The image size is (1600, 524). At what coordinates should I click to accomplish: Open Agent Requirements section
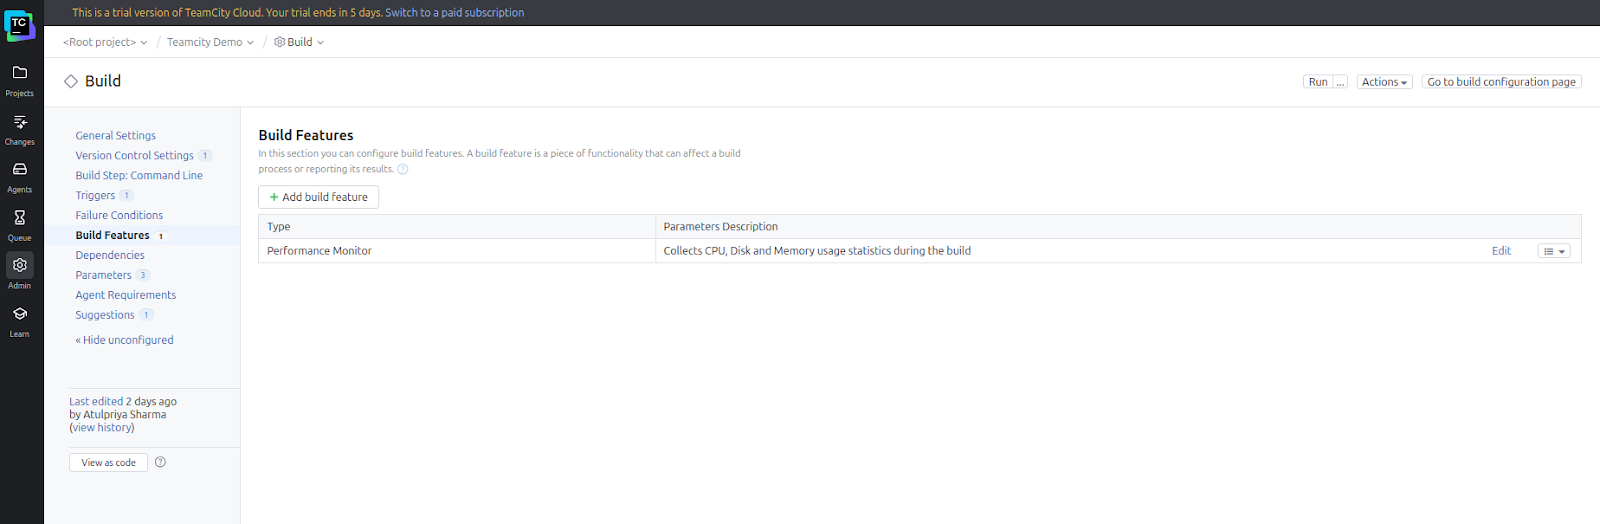pos(126,295)
